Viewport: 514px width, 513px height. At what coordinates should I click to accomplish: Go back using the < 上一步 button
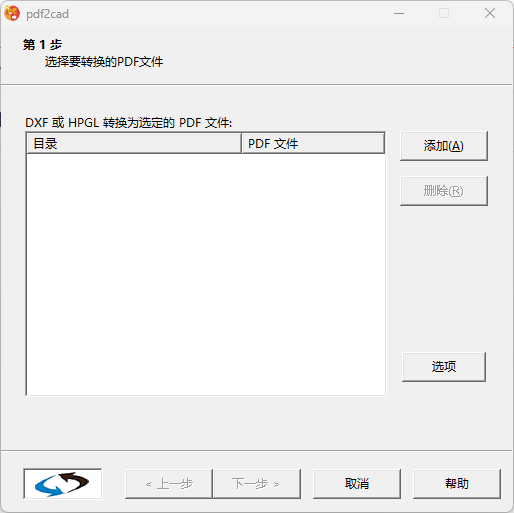tap(169, 484)
